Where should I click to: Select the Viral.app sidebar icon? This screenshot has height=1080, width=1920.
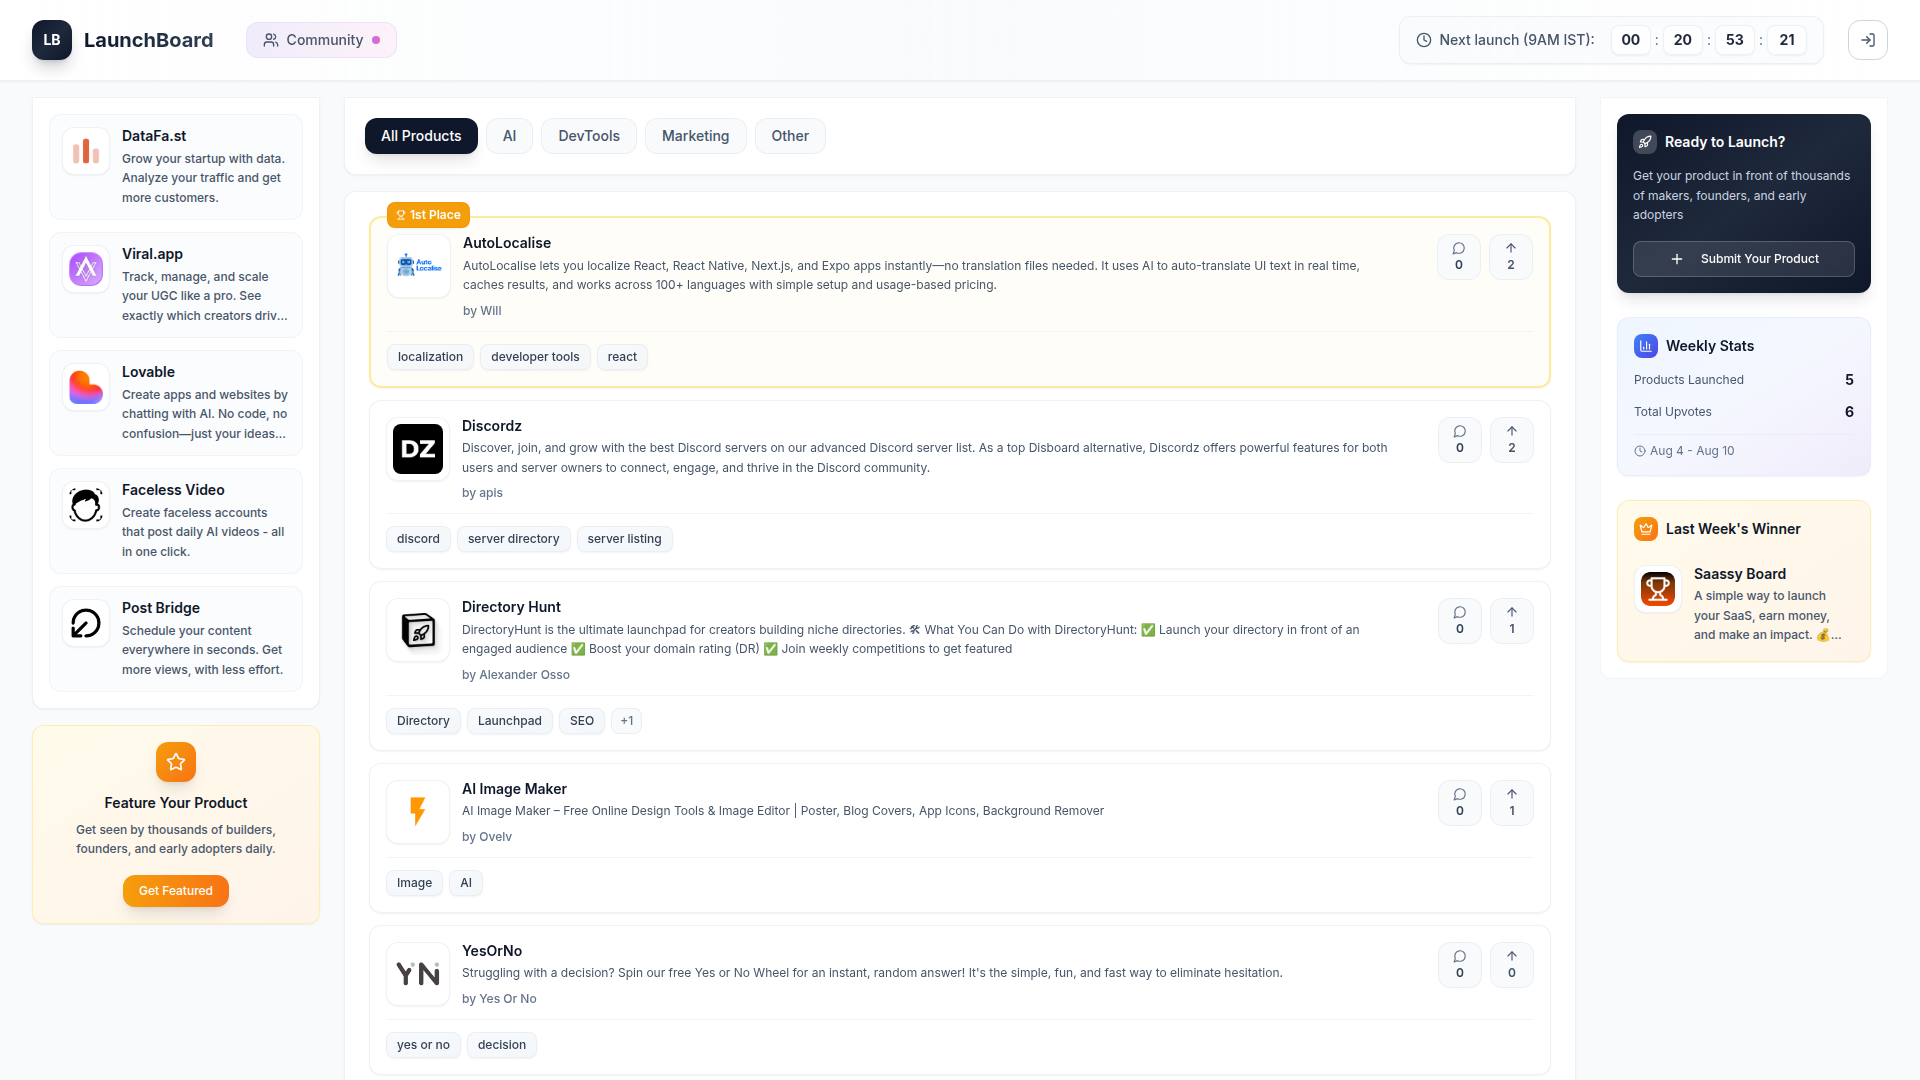point(86,268)
